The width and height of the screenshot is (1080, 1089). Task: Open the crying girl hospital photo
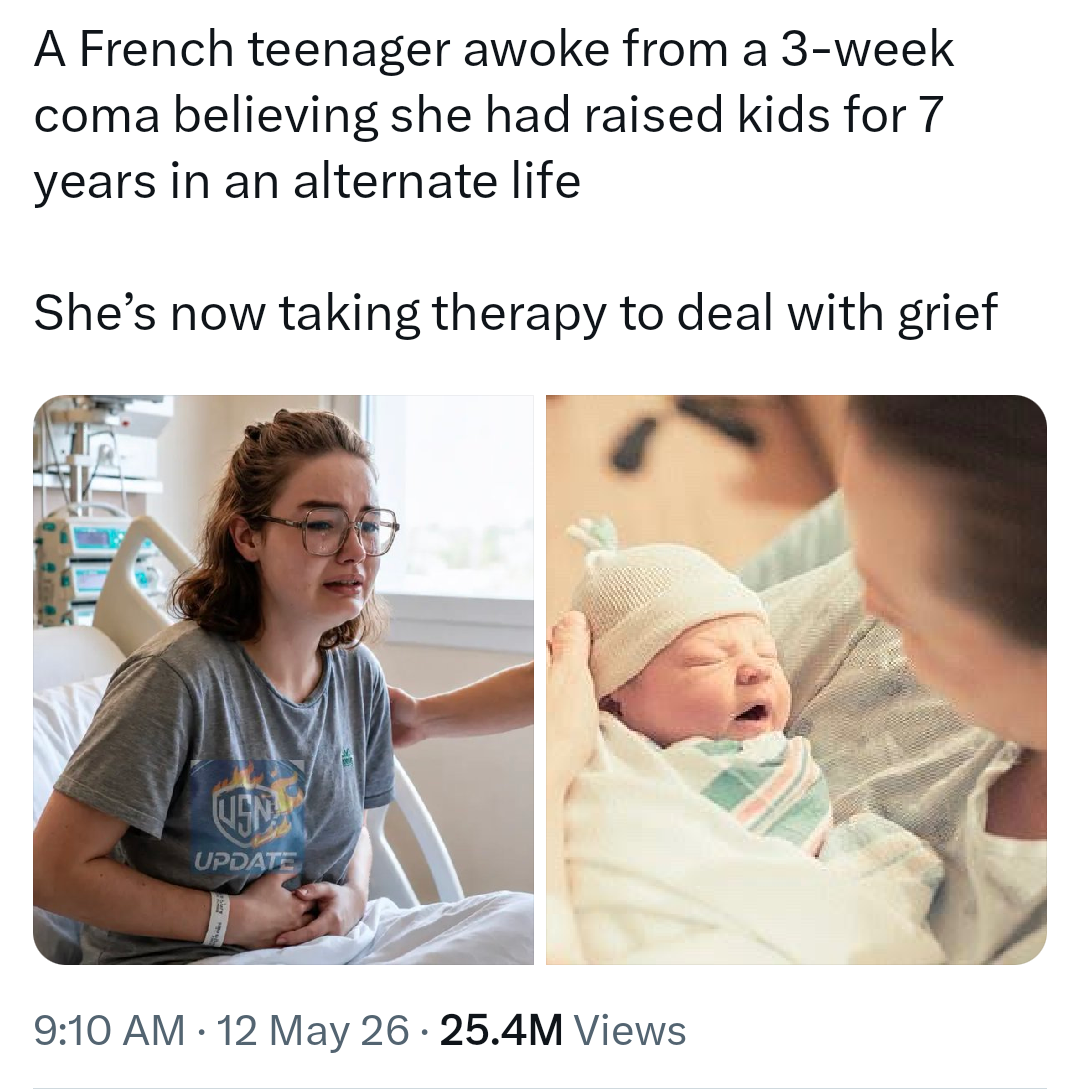pyautogui.click(x=283, y=680)
